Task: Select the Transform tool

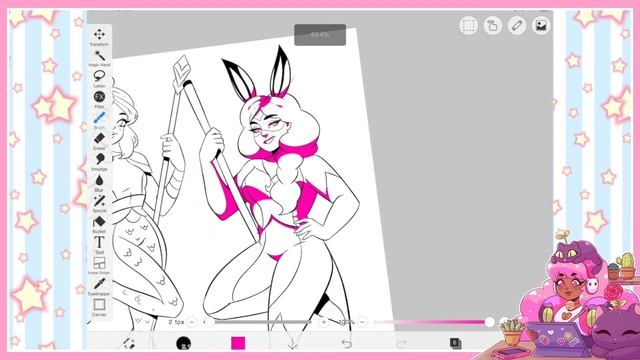Action: (99, 37)
